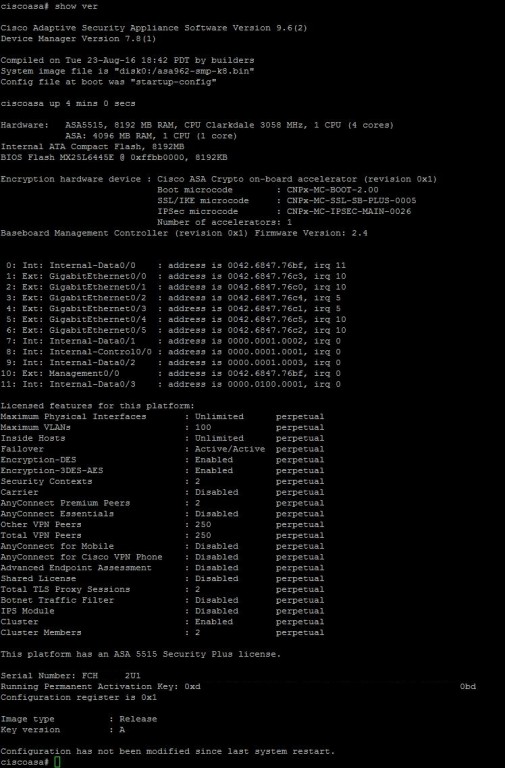The width and height of the screenshot is (505, 768).
Task: Click the Running Permanent Activation Key line
Action: pos(238,686)
